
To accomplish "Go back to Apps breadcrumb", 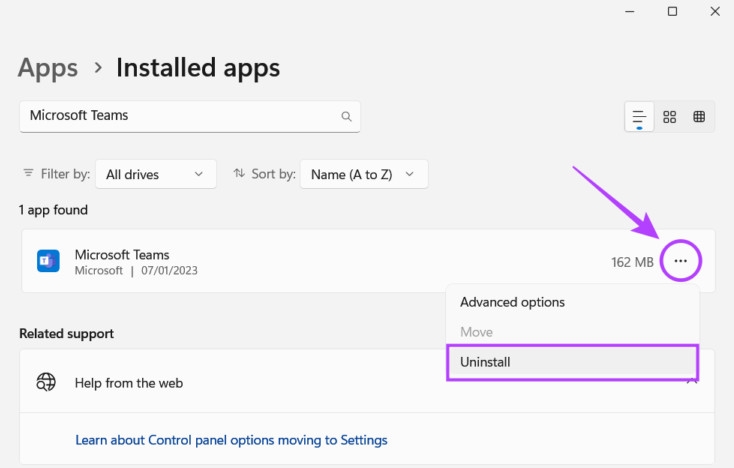I will 48,68.
